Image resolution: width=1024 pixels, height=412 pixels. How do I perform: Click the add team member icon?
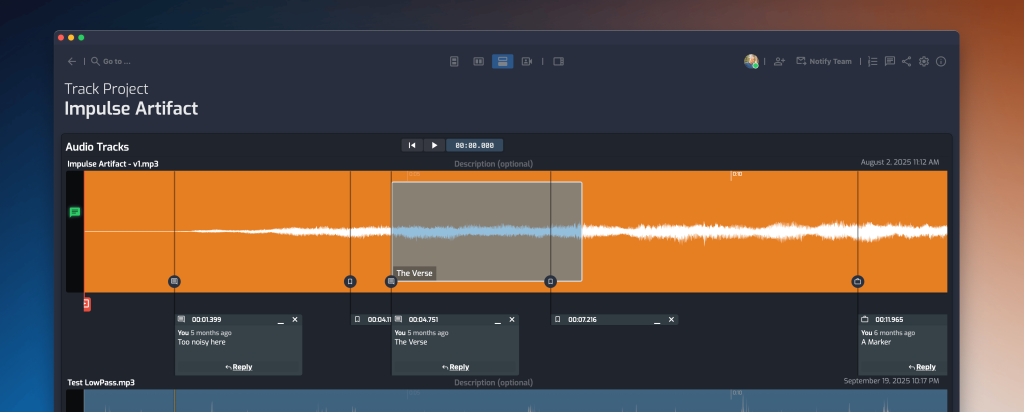[x=780, y=61]
